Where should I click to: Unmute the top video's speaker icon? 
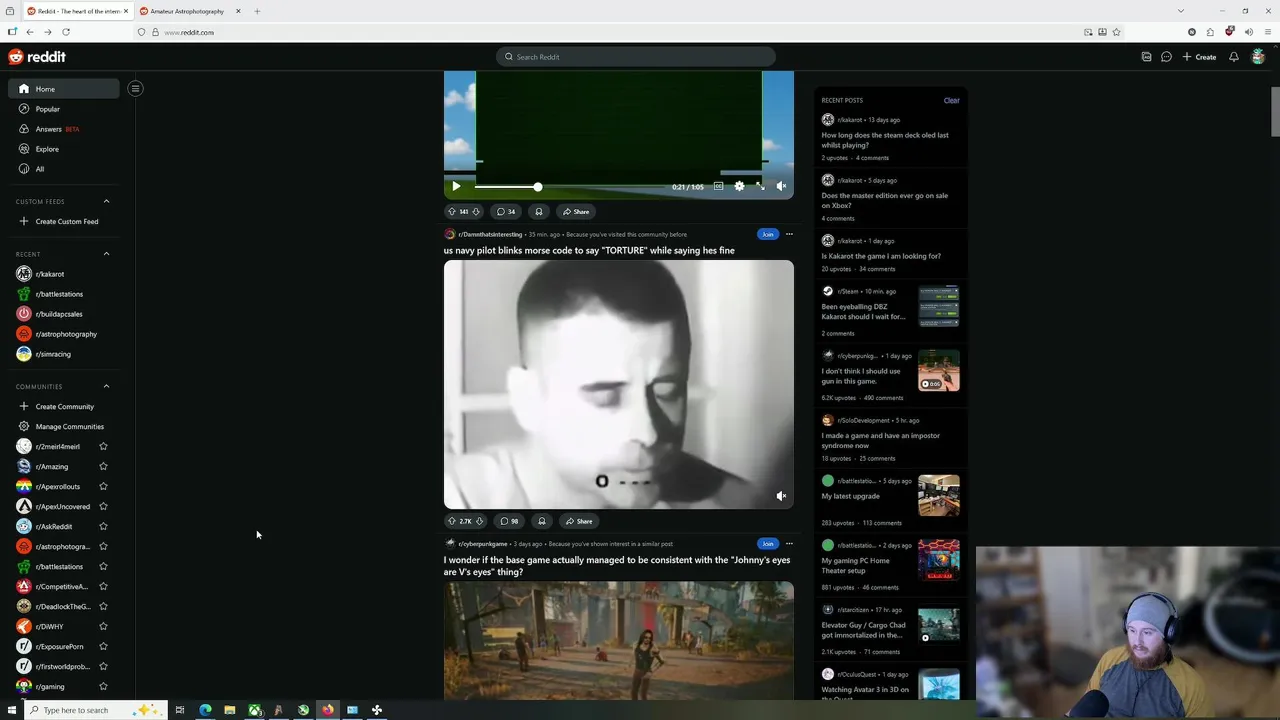coord(781,186)
